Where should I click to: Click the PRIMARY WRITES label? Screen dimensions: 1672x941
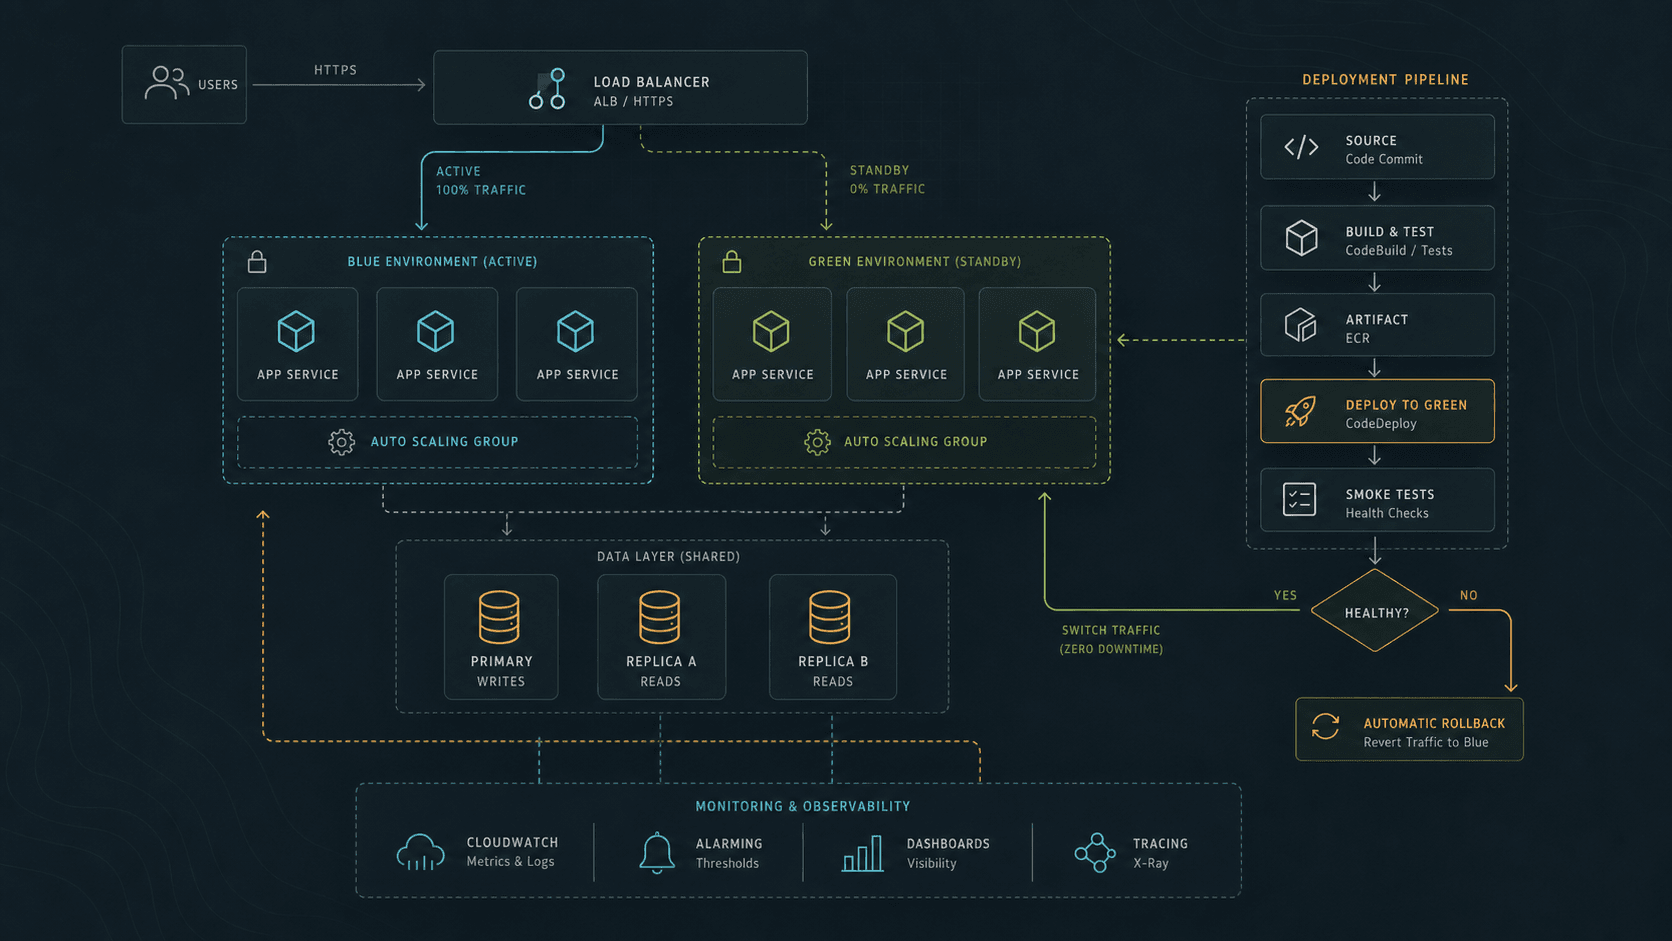coord(501,671)
